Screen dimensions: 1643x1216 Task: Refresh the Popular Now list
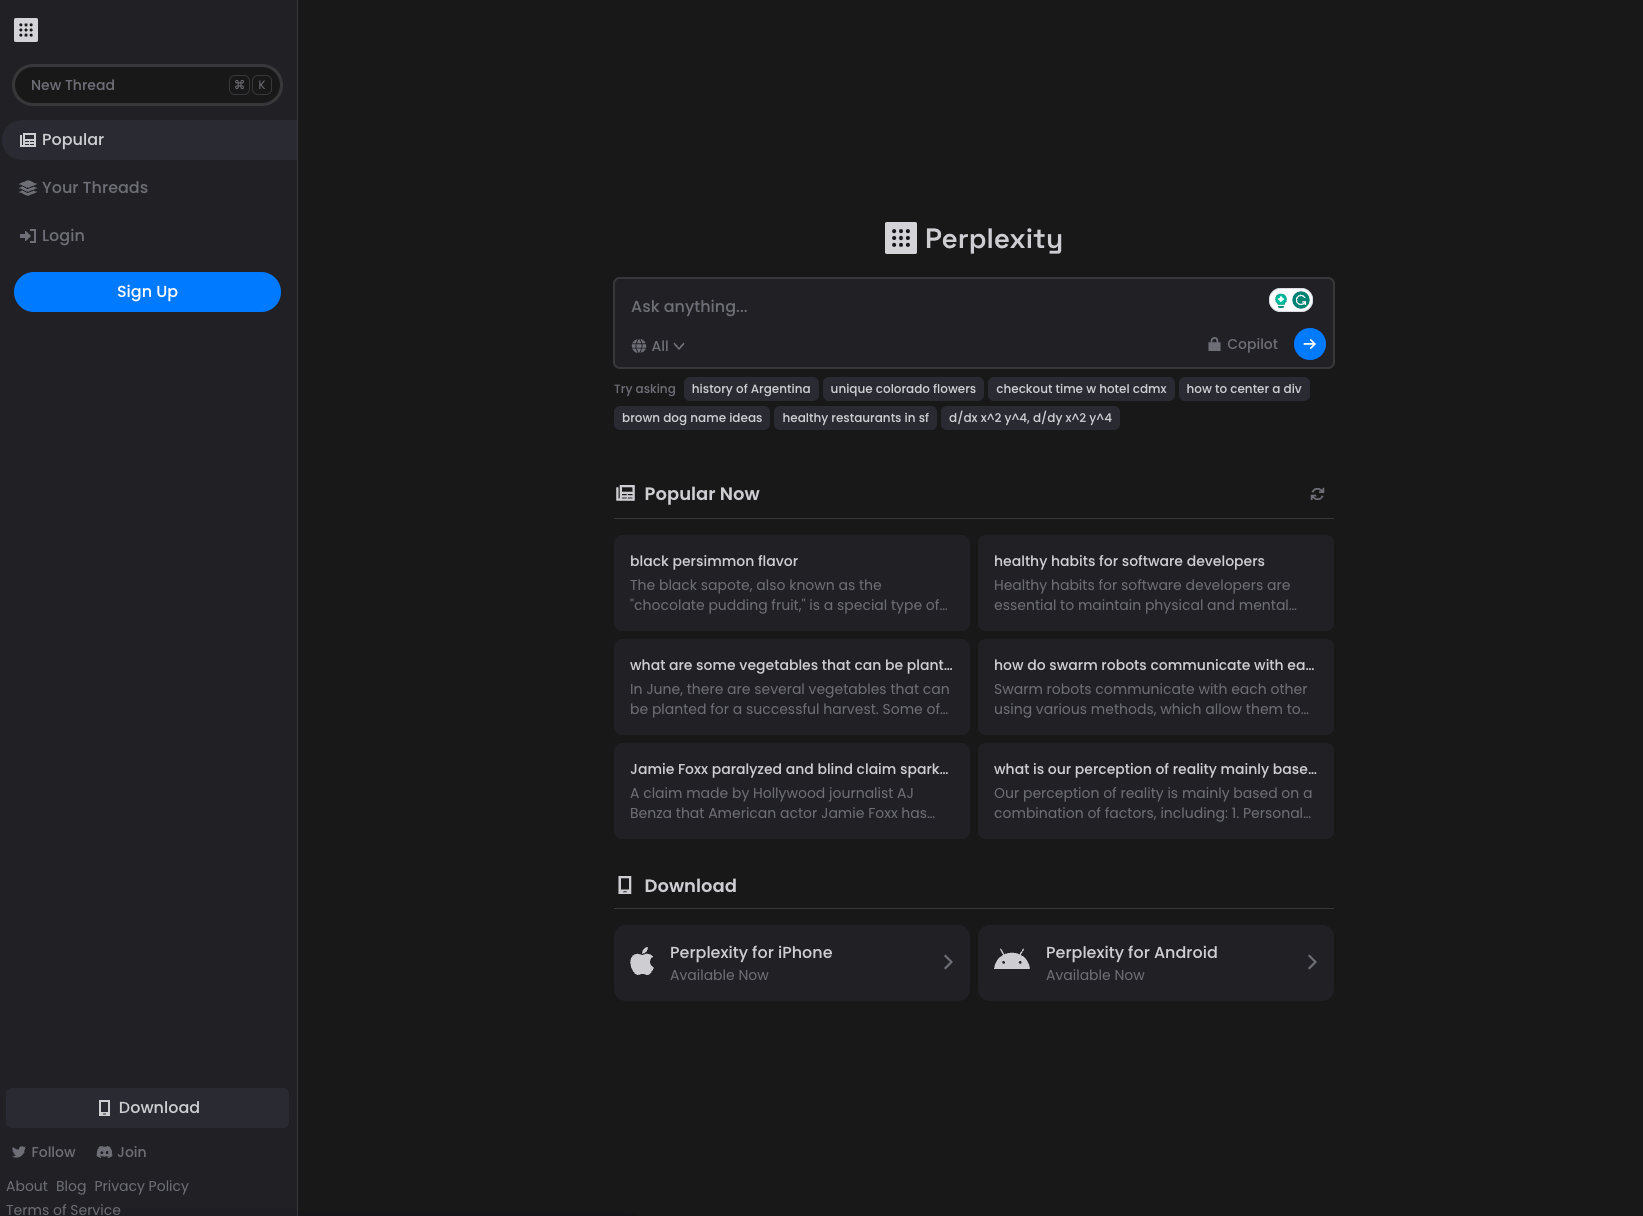click(x=1317, y=494)
